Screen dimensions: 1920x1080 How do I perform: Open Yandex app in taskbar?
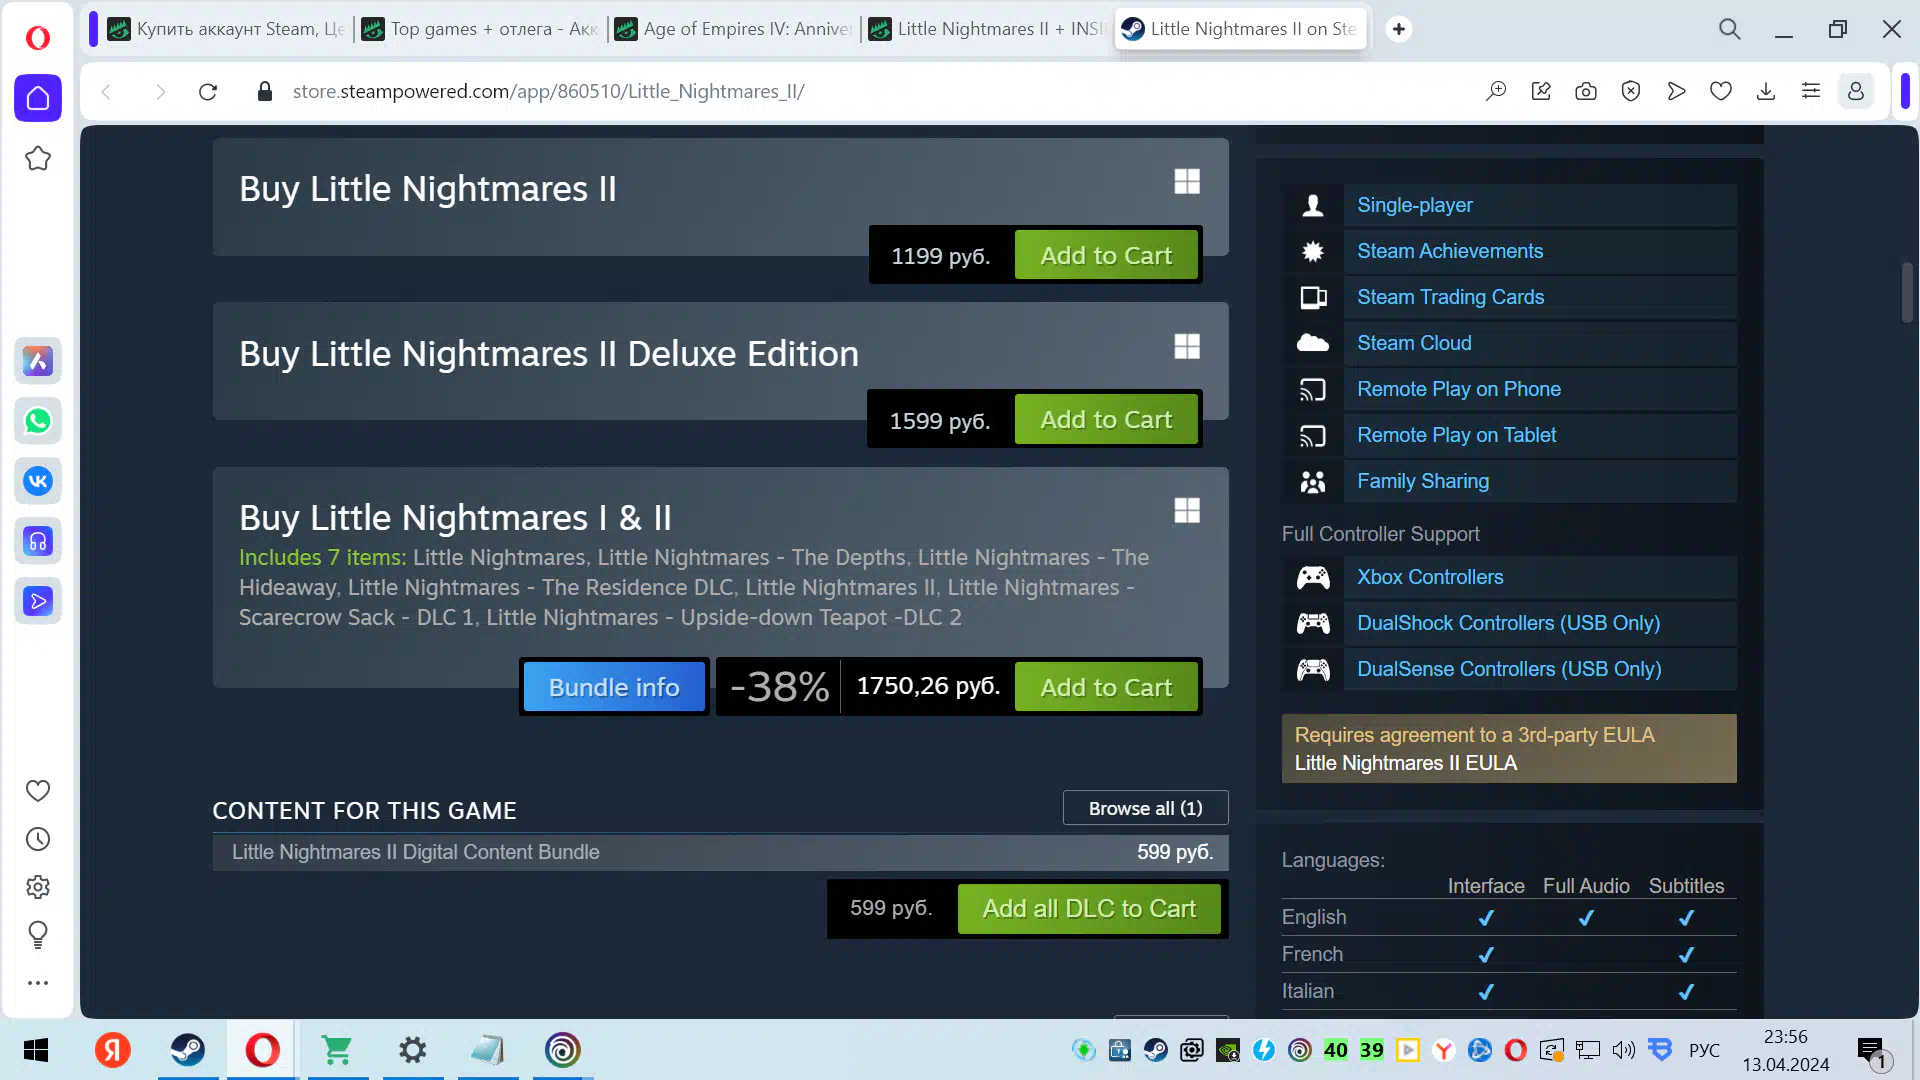point(113,1050)
